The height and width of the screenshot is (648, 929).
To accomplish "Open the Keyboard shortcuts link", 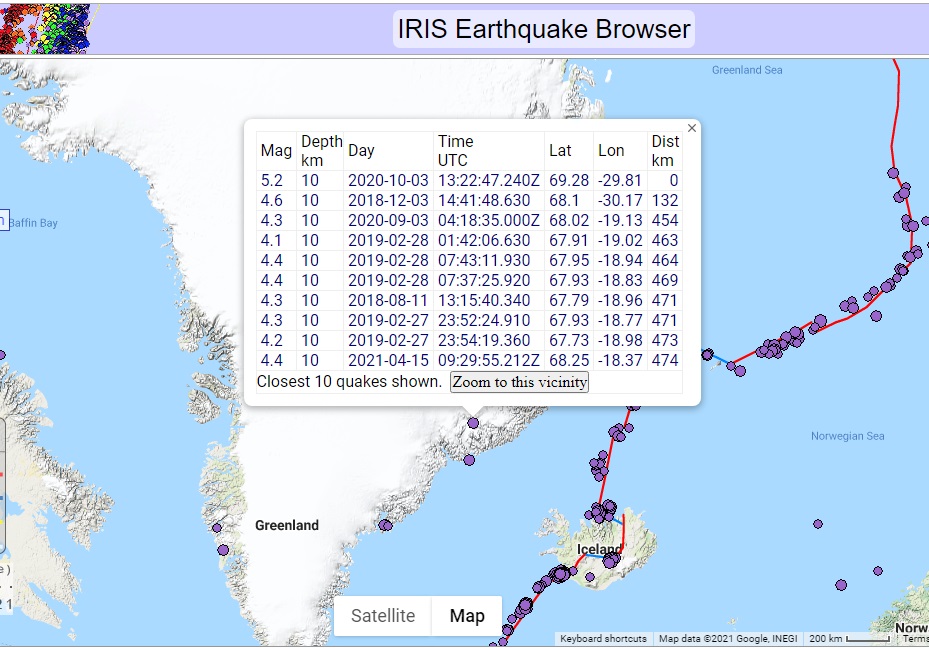I will 603,639.
